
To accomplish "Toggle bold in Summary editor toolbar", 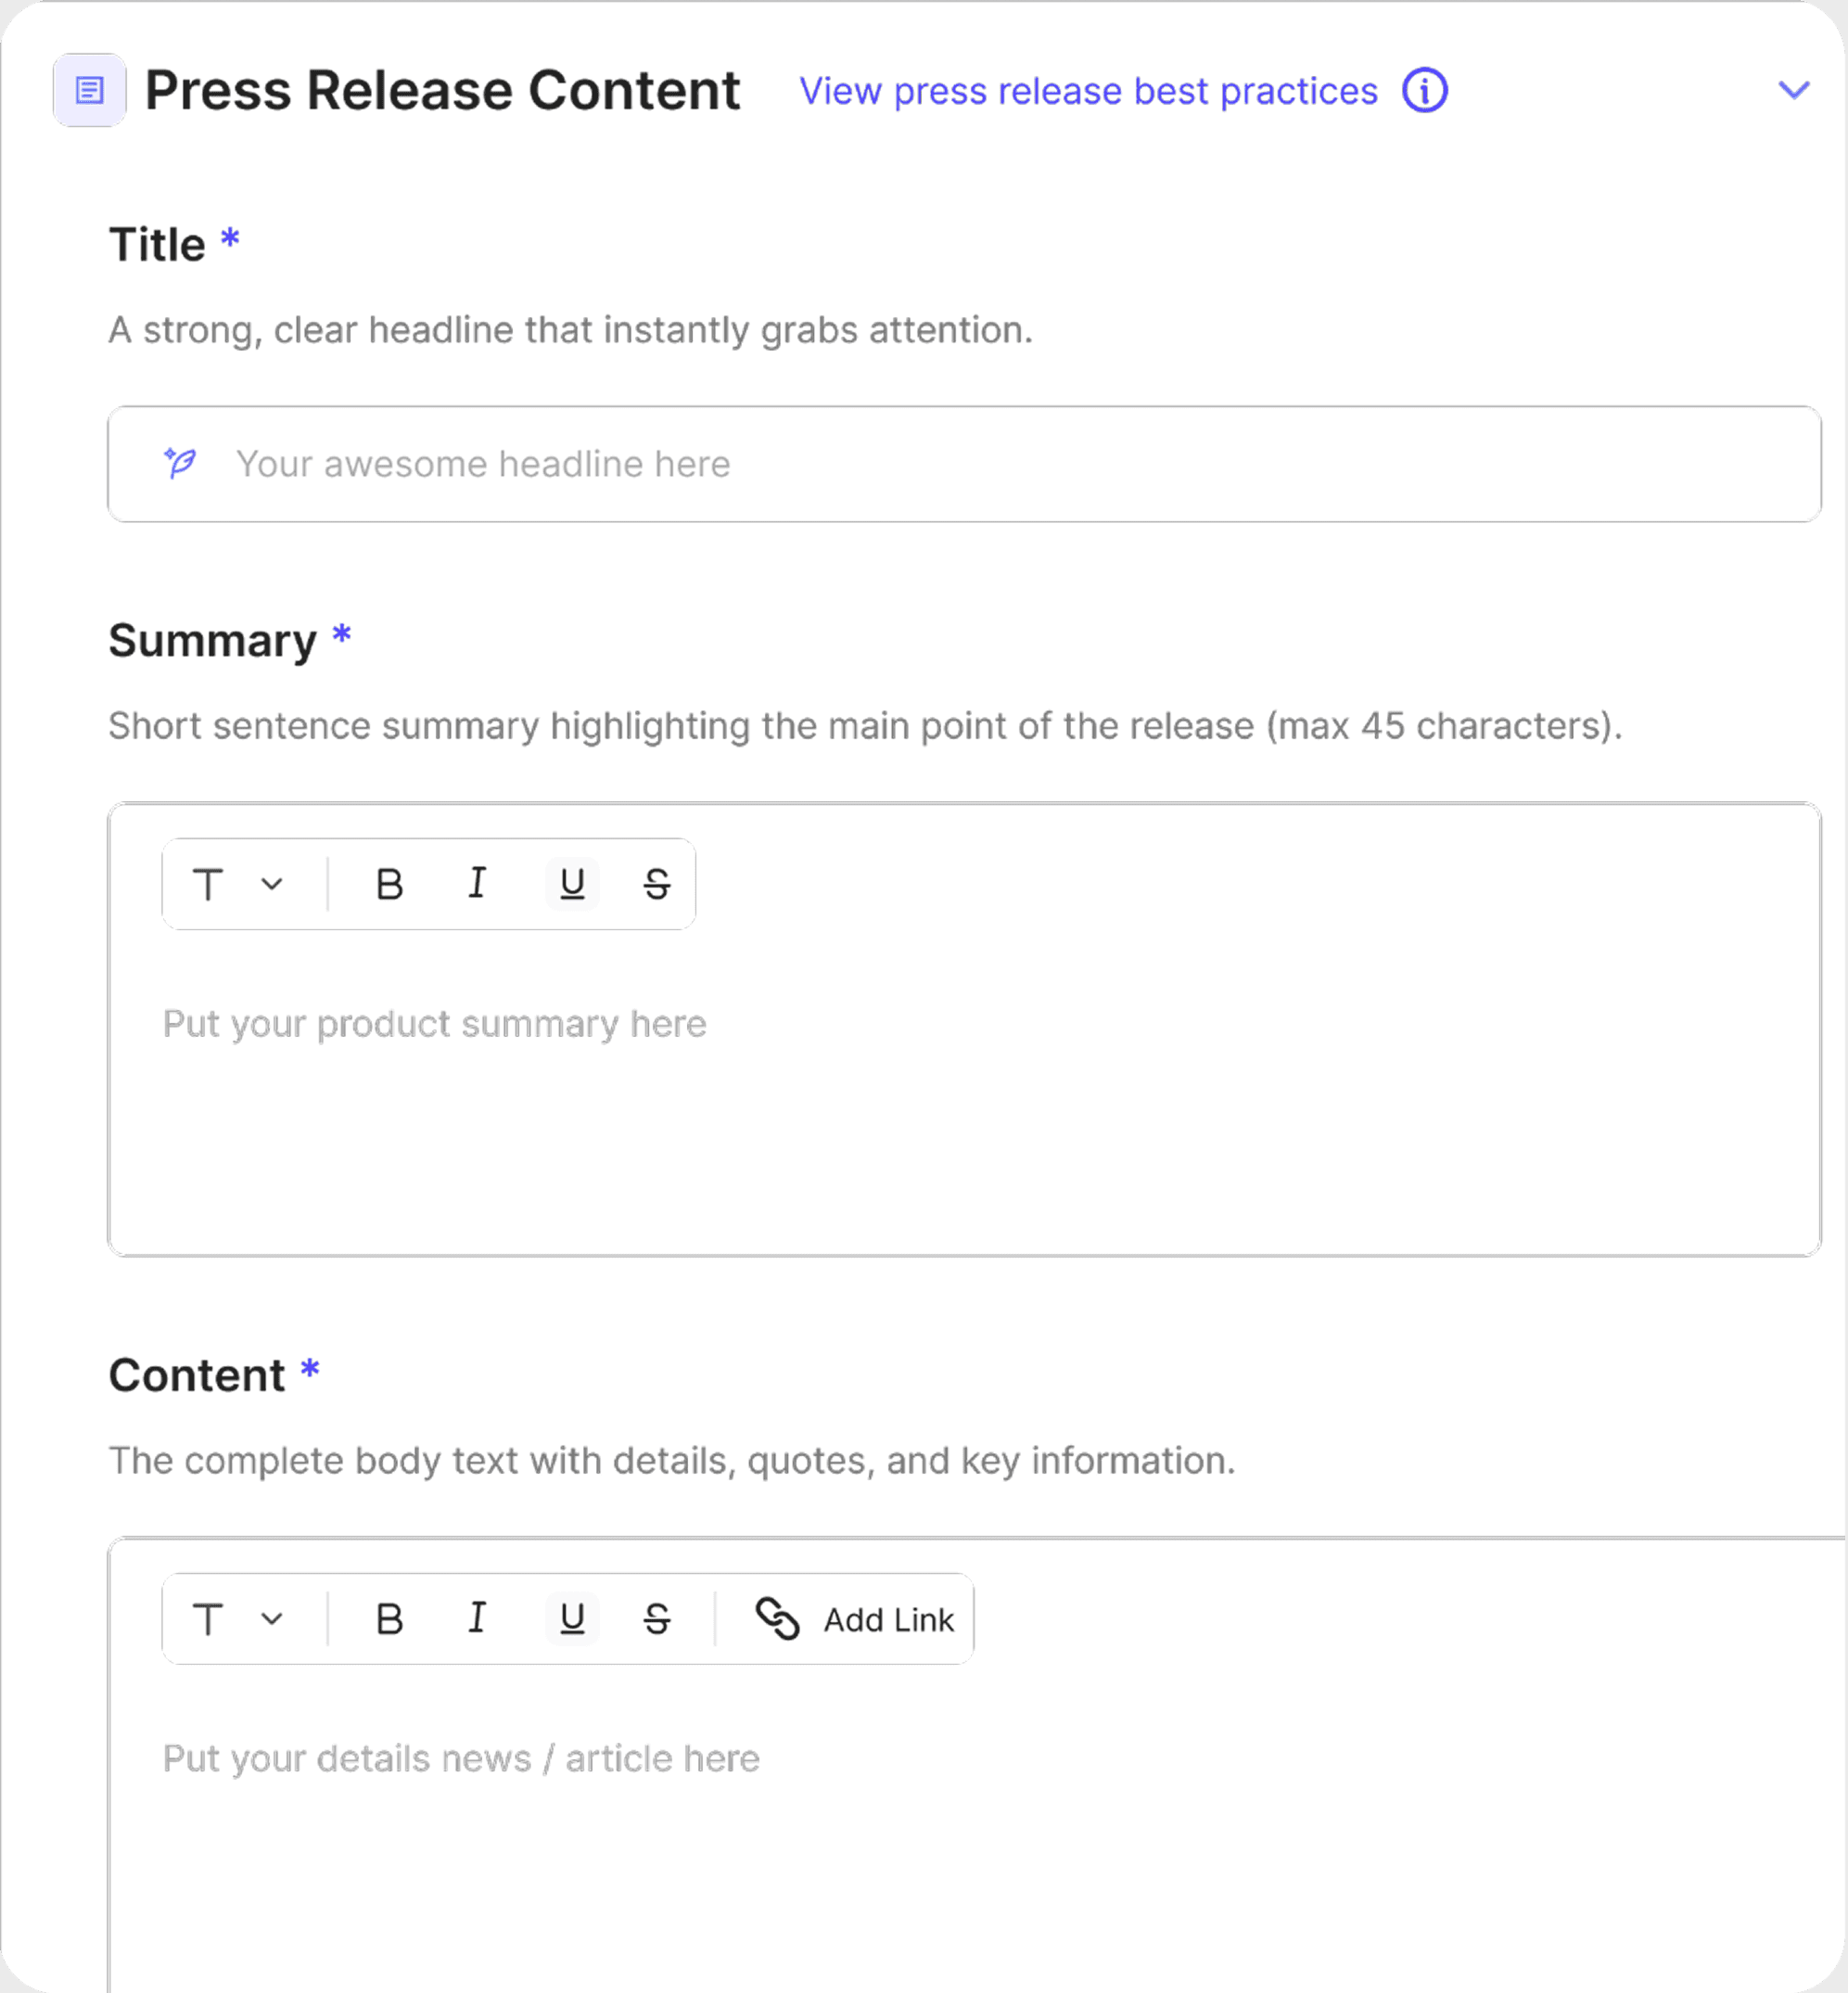I will pos(389,884).
